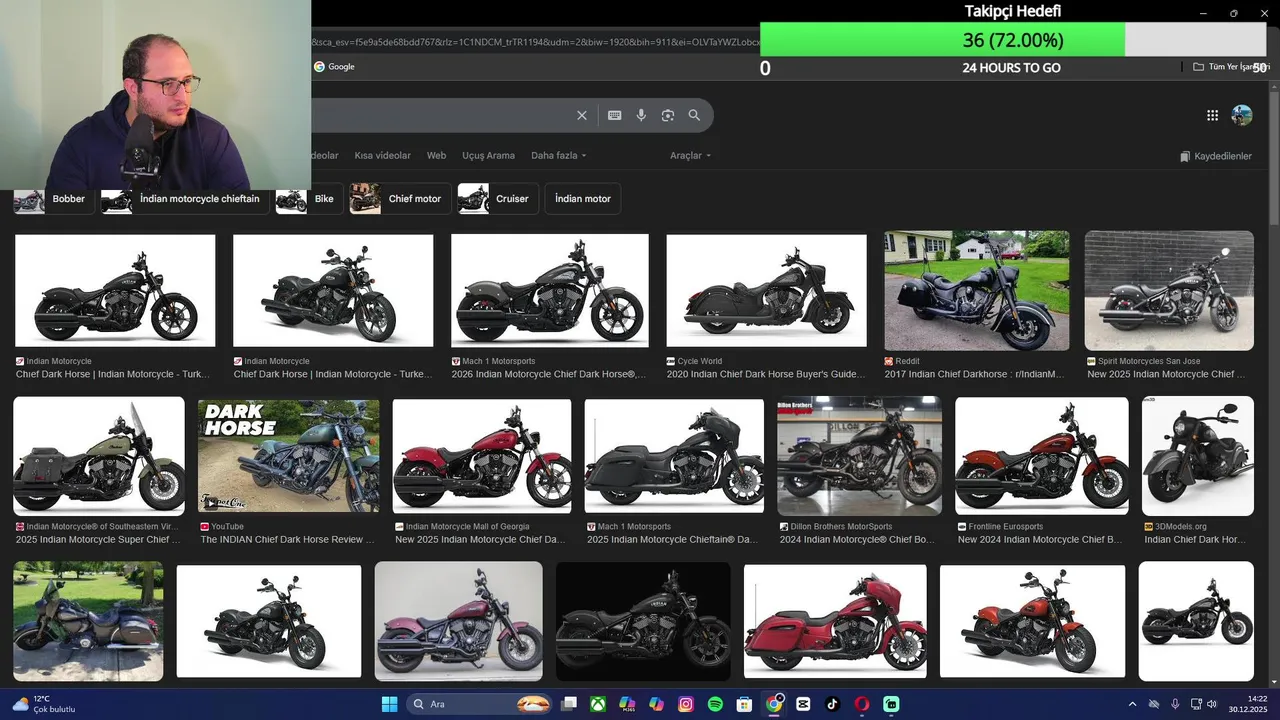Open the Cycle World 2020 Chief image

tap(767, 291)
